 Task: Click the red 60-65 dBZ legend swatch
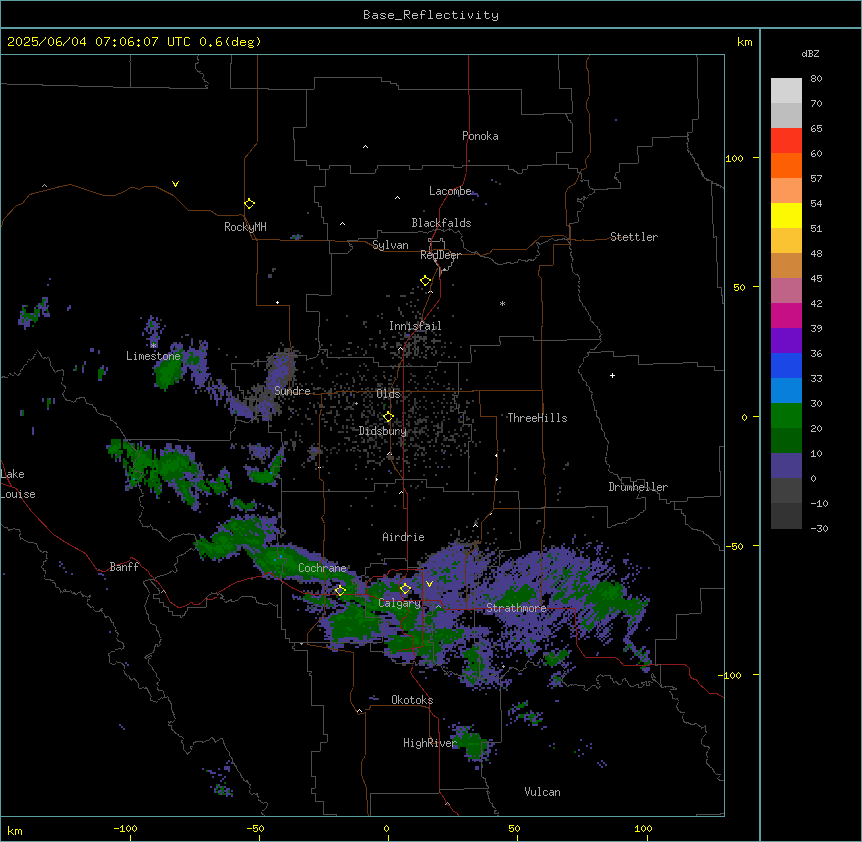[x=786, y=141]
